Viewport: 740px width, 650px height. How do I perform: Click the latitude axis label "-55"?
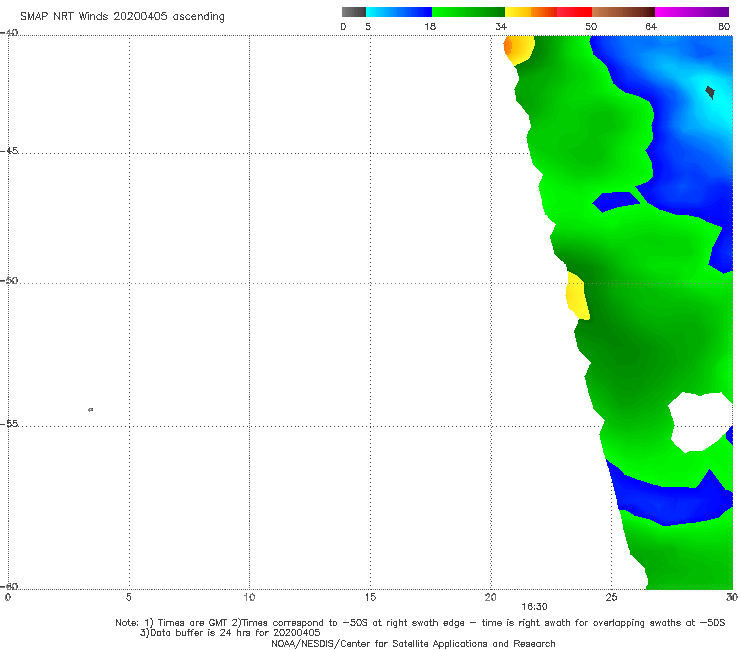pos(9,424)
